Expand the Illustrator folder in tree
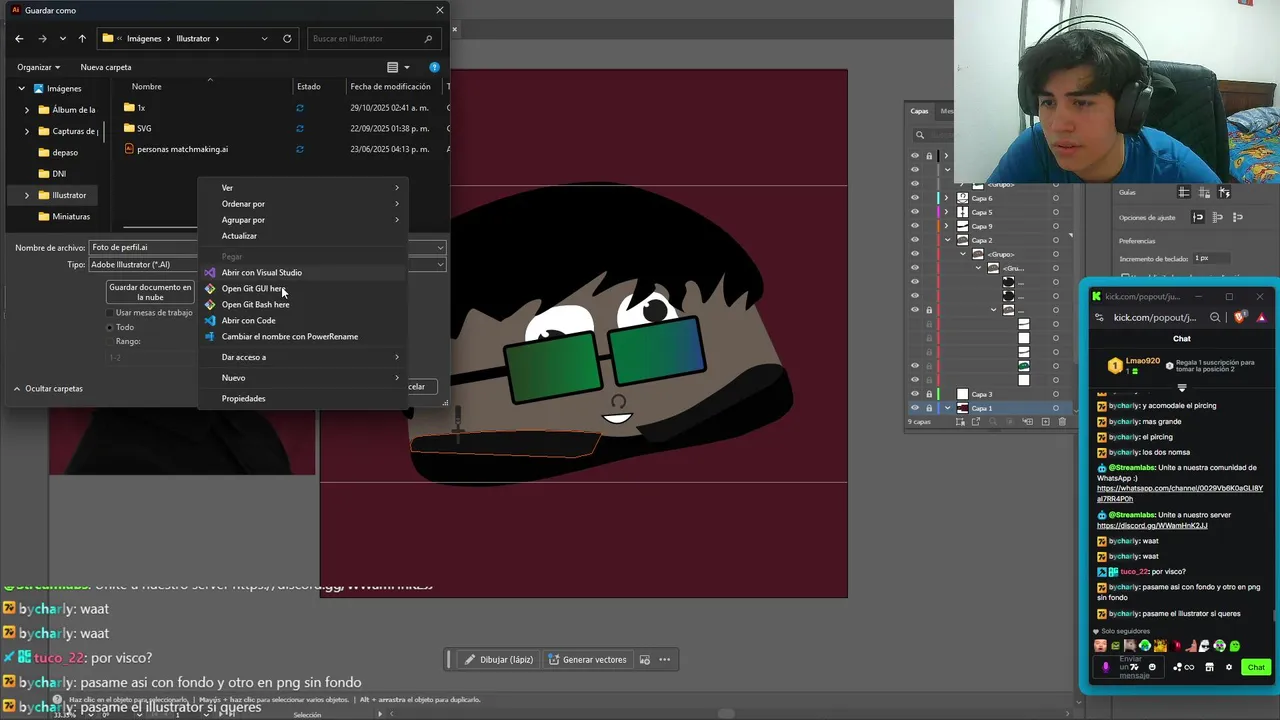This screenshot has height=720, width=1280. [x=27, y=195]
